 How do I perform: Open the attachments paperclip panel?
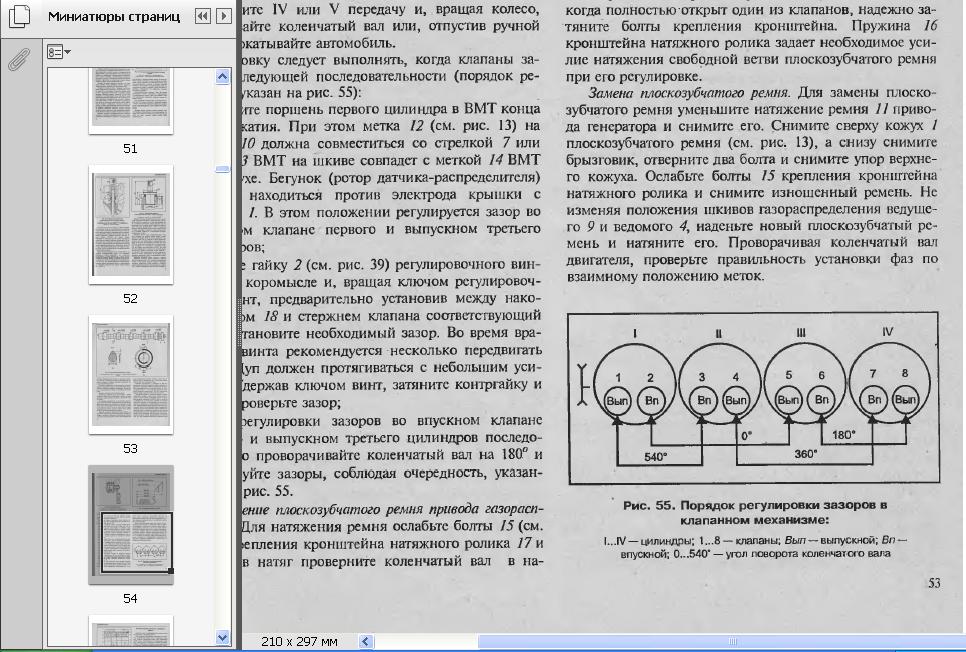point(18,62)
